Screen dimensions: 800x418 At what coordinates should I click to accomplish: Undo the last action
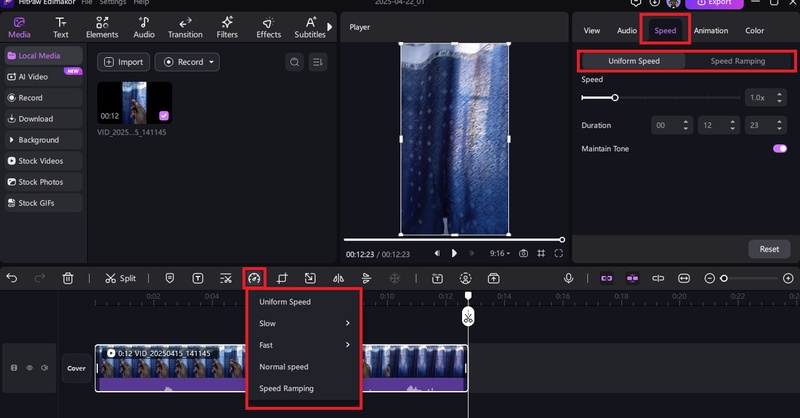pyautogui.click(x=12, y=278)
